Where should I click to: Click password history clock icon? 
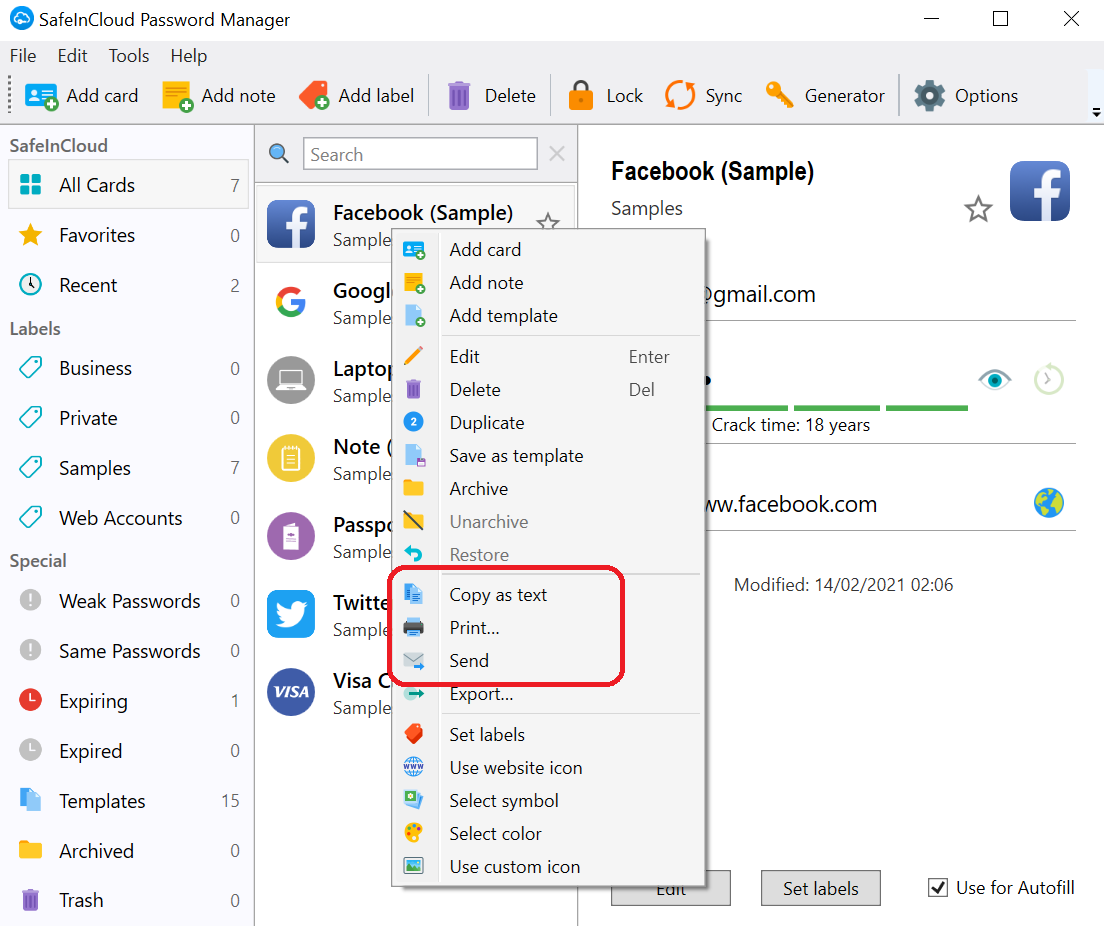click(x=1048, y=380)
